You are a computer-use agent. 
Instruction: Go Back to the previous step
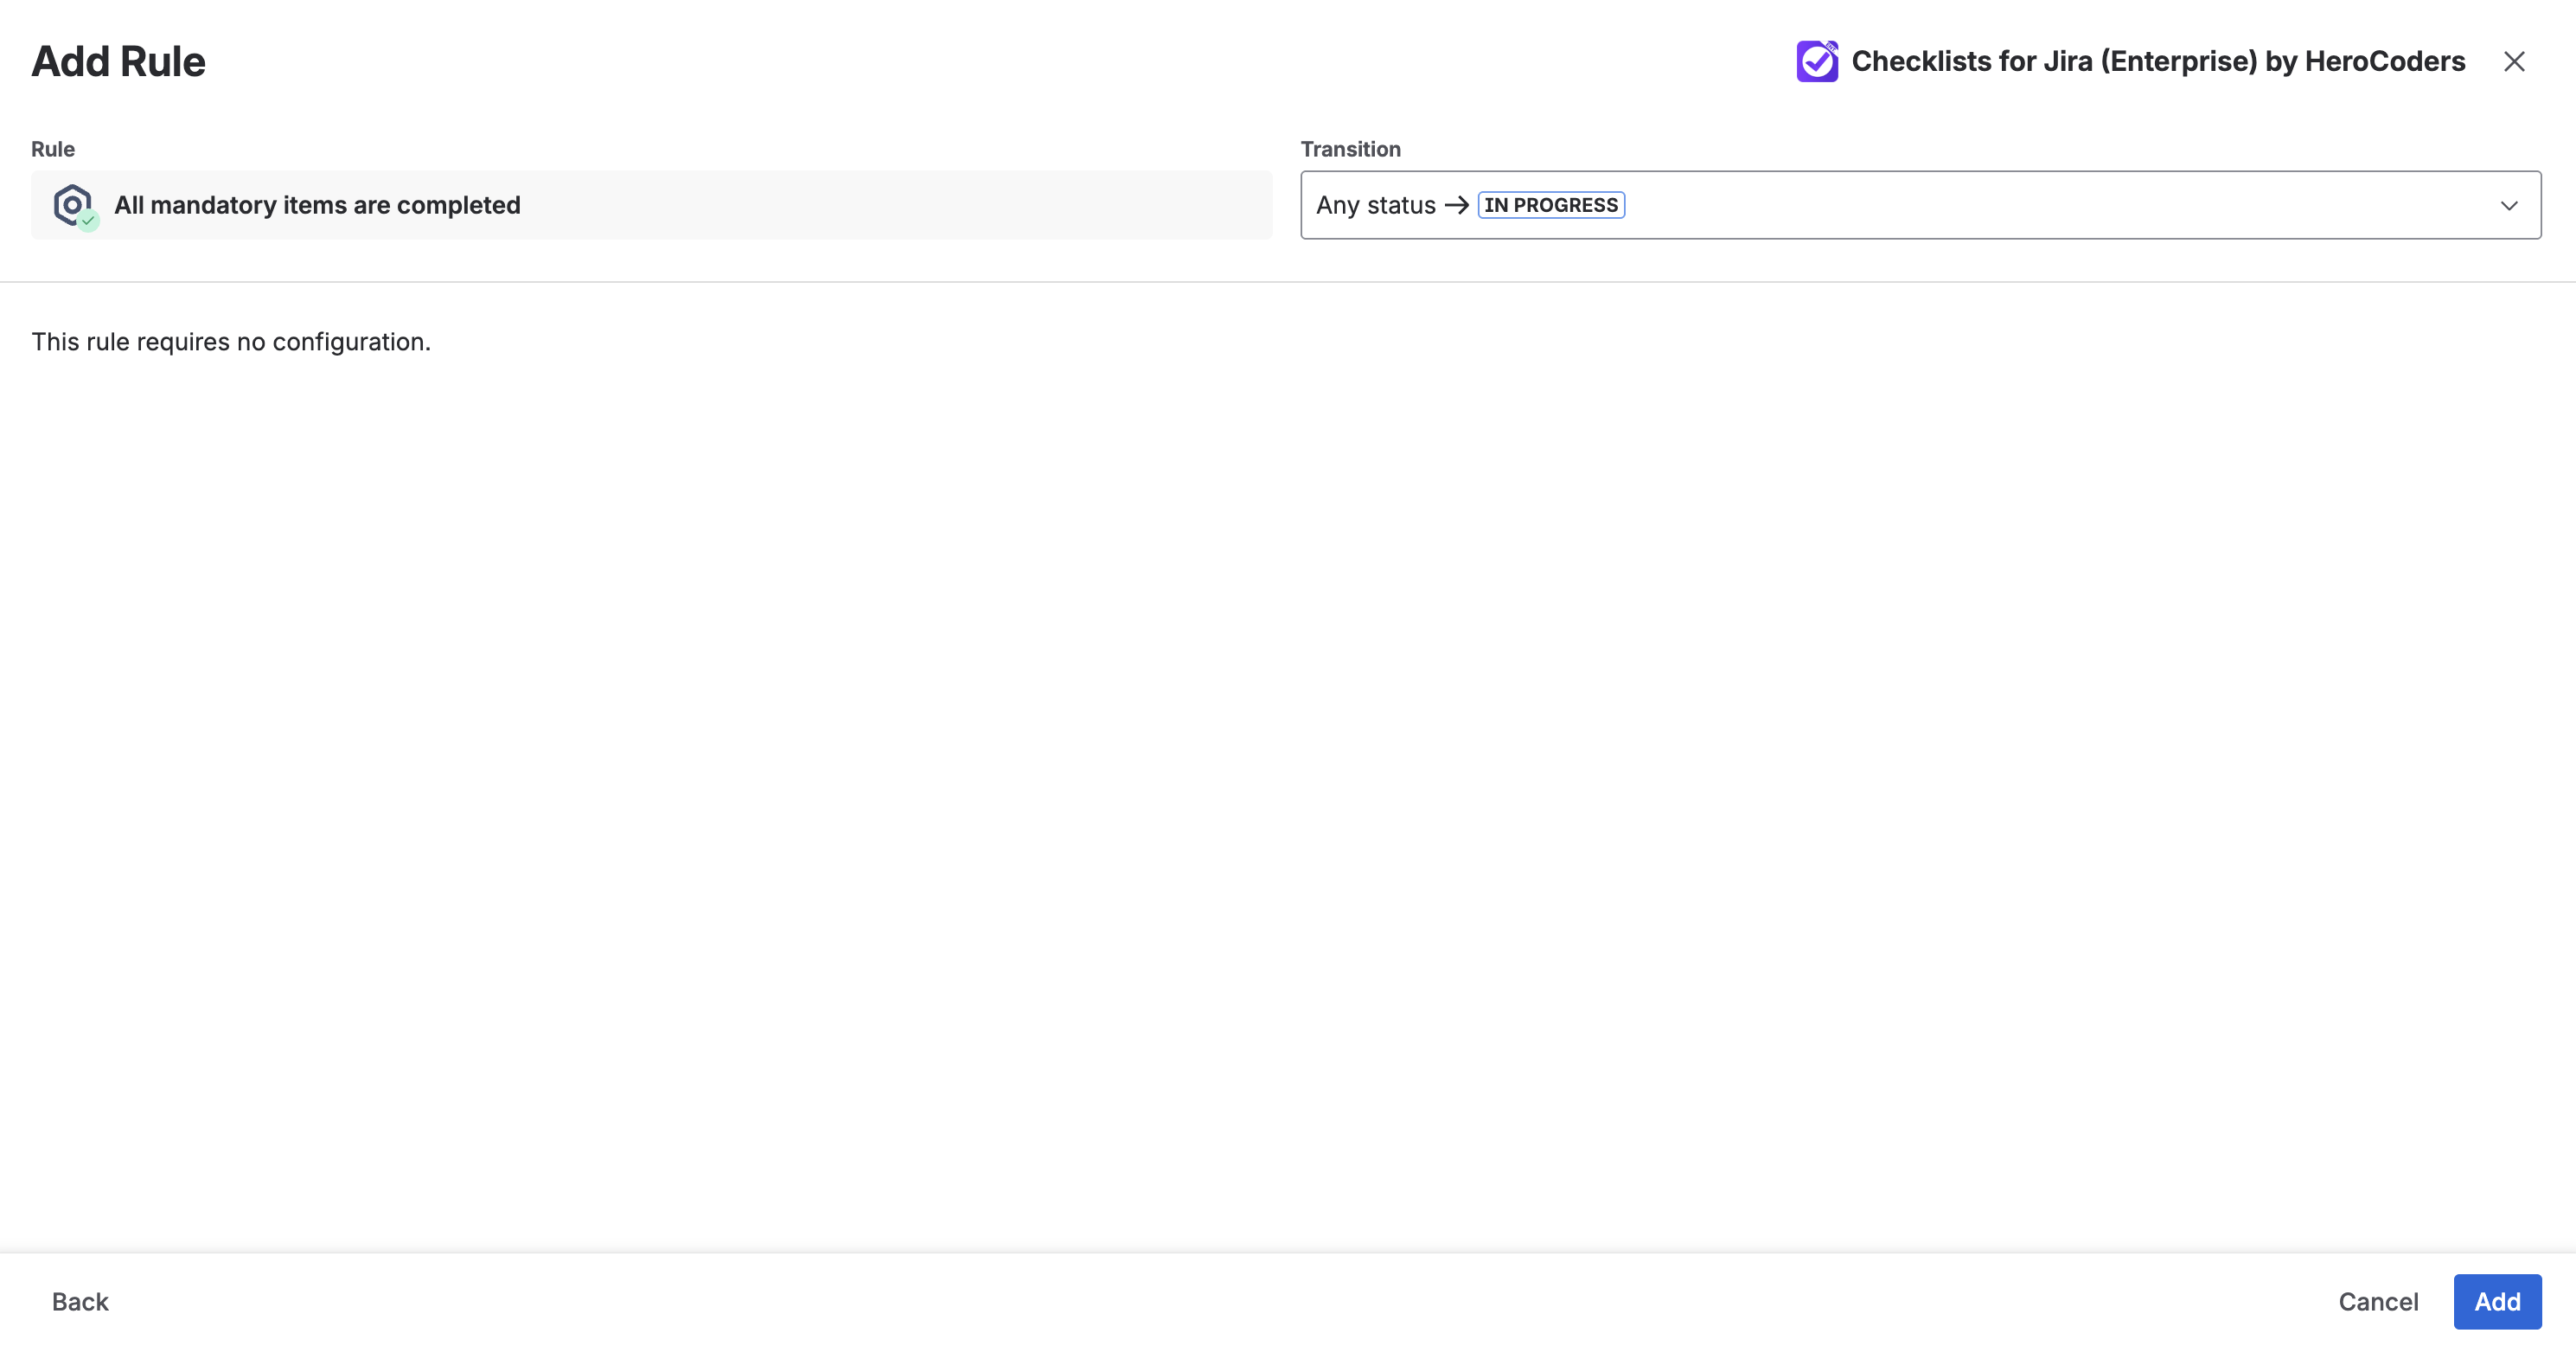(79, 1301)
